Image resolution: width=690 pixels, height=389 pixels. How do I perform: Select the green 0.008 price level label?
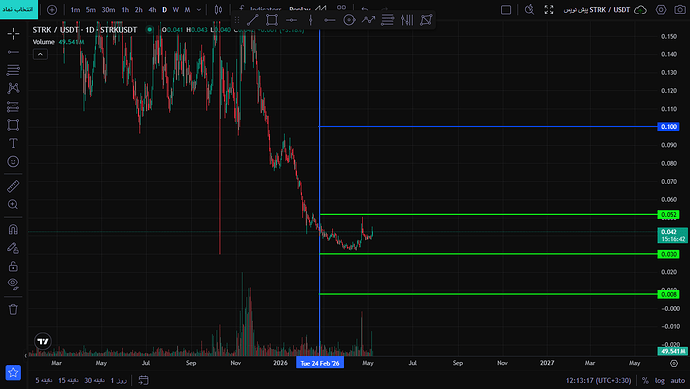pyautogui.click(x=668, y=294)
